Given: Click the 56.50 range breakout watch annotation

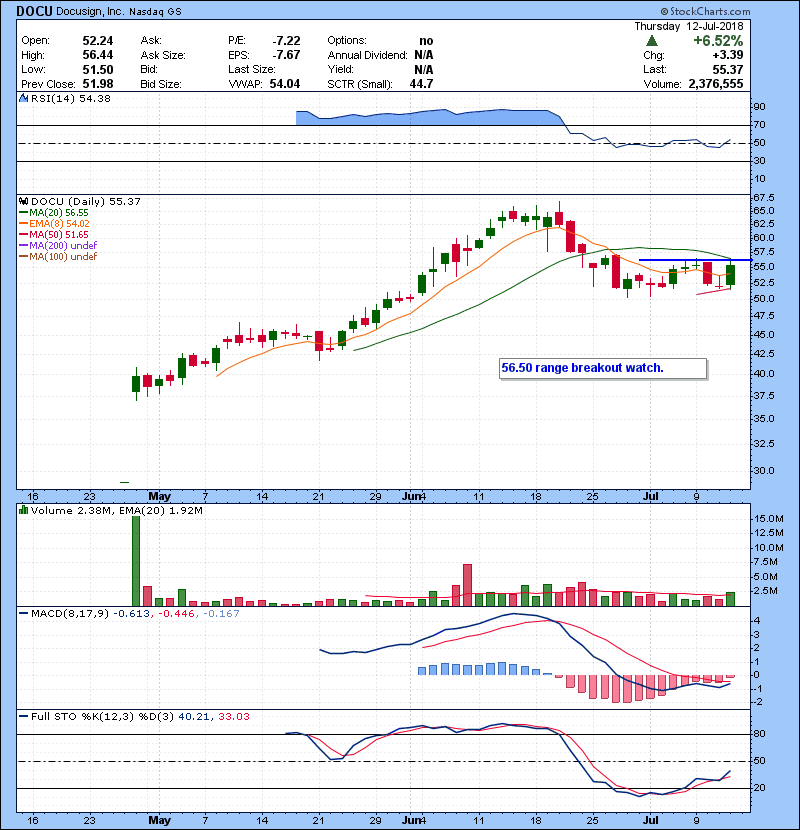Looking at the screenshot, I should 603,368.
